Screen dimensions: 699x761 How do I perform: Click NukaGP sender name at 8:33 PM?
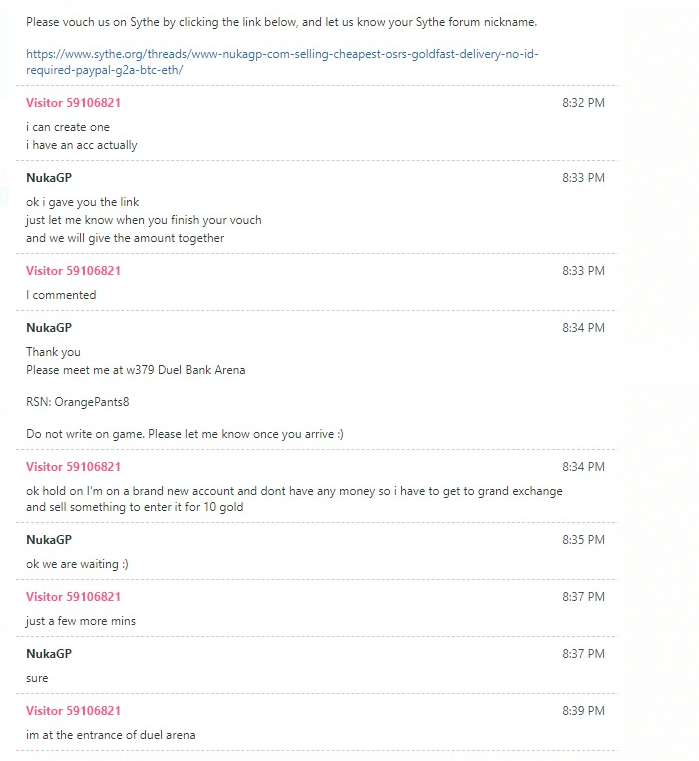(49, 178)
